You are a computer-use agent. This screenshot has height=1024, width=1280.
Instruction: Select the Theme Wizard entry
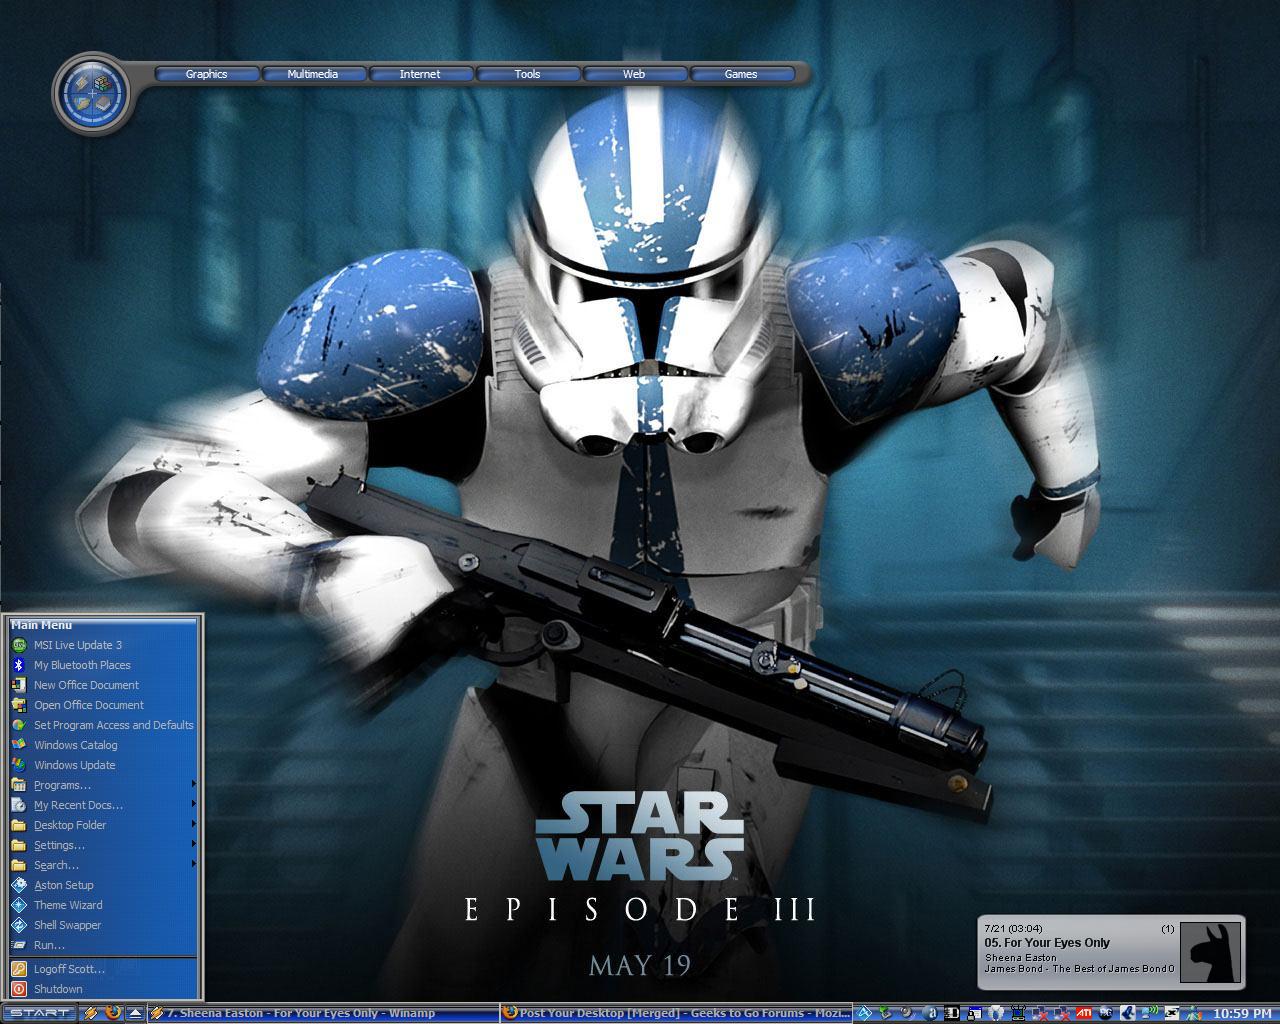(x=103, y=905)
